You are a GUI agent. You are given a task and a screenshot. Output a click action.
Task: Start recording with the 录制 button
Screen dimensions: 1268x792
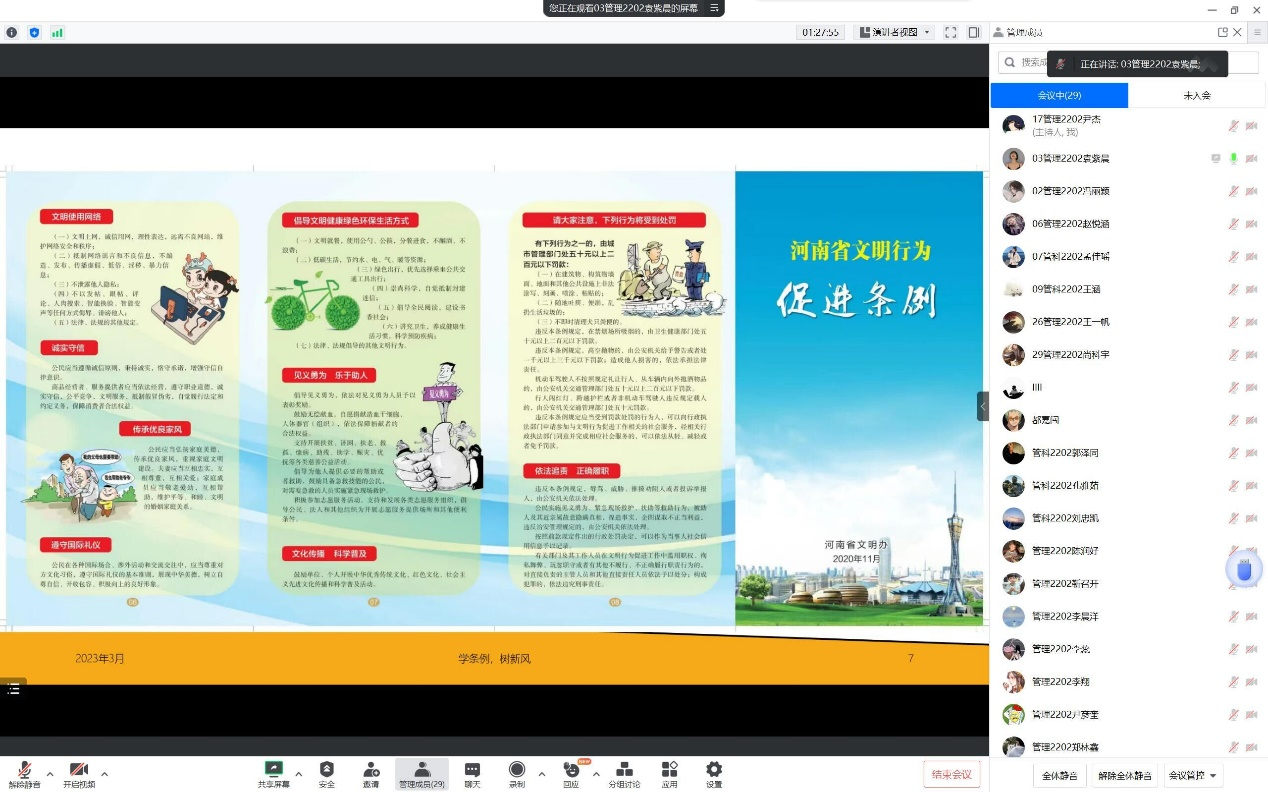pos(516,773)
